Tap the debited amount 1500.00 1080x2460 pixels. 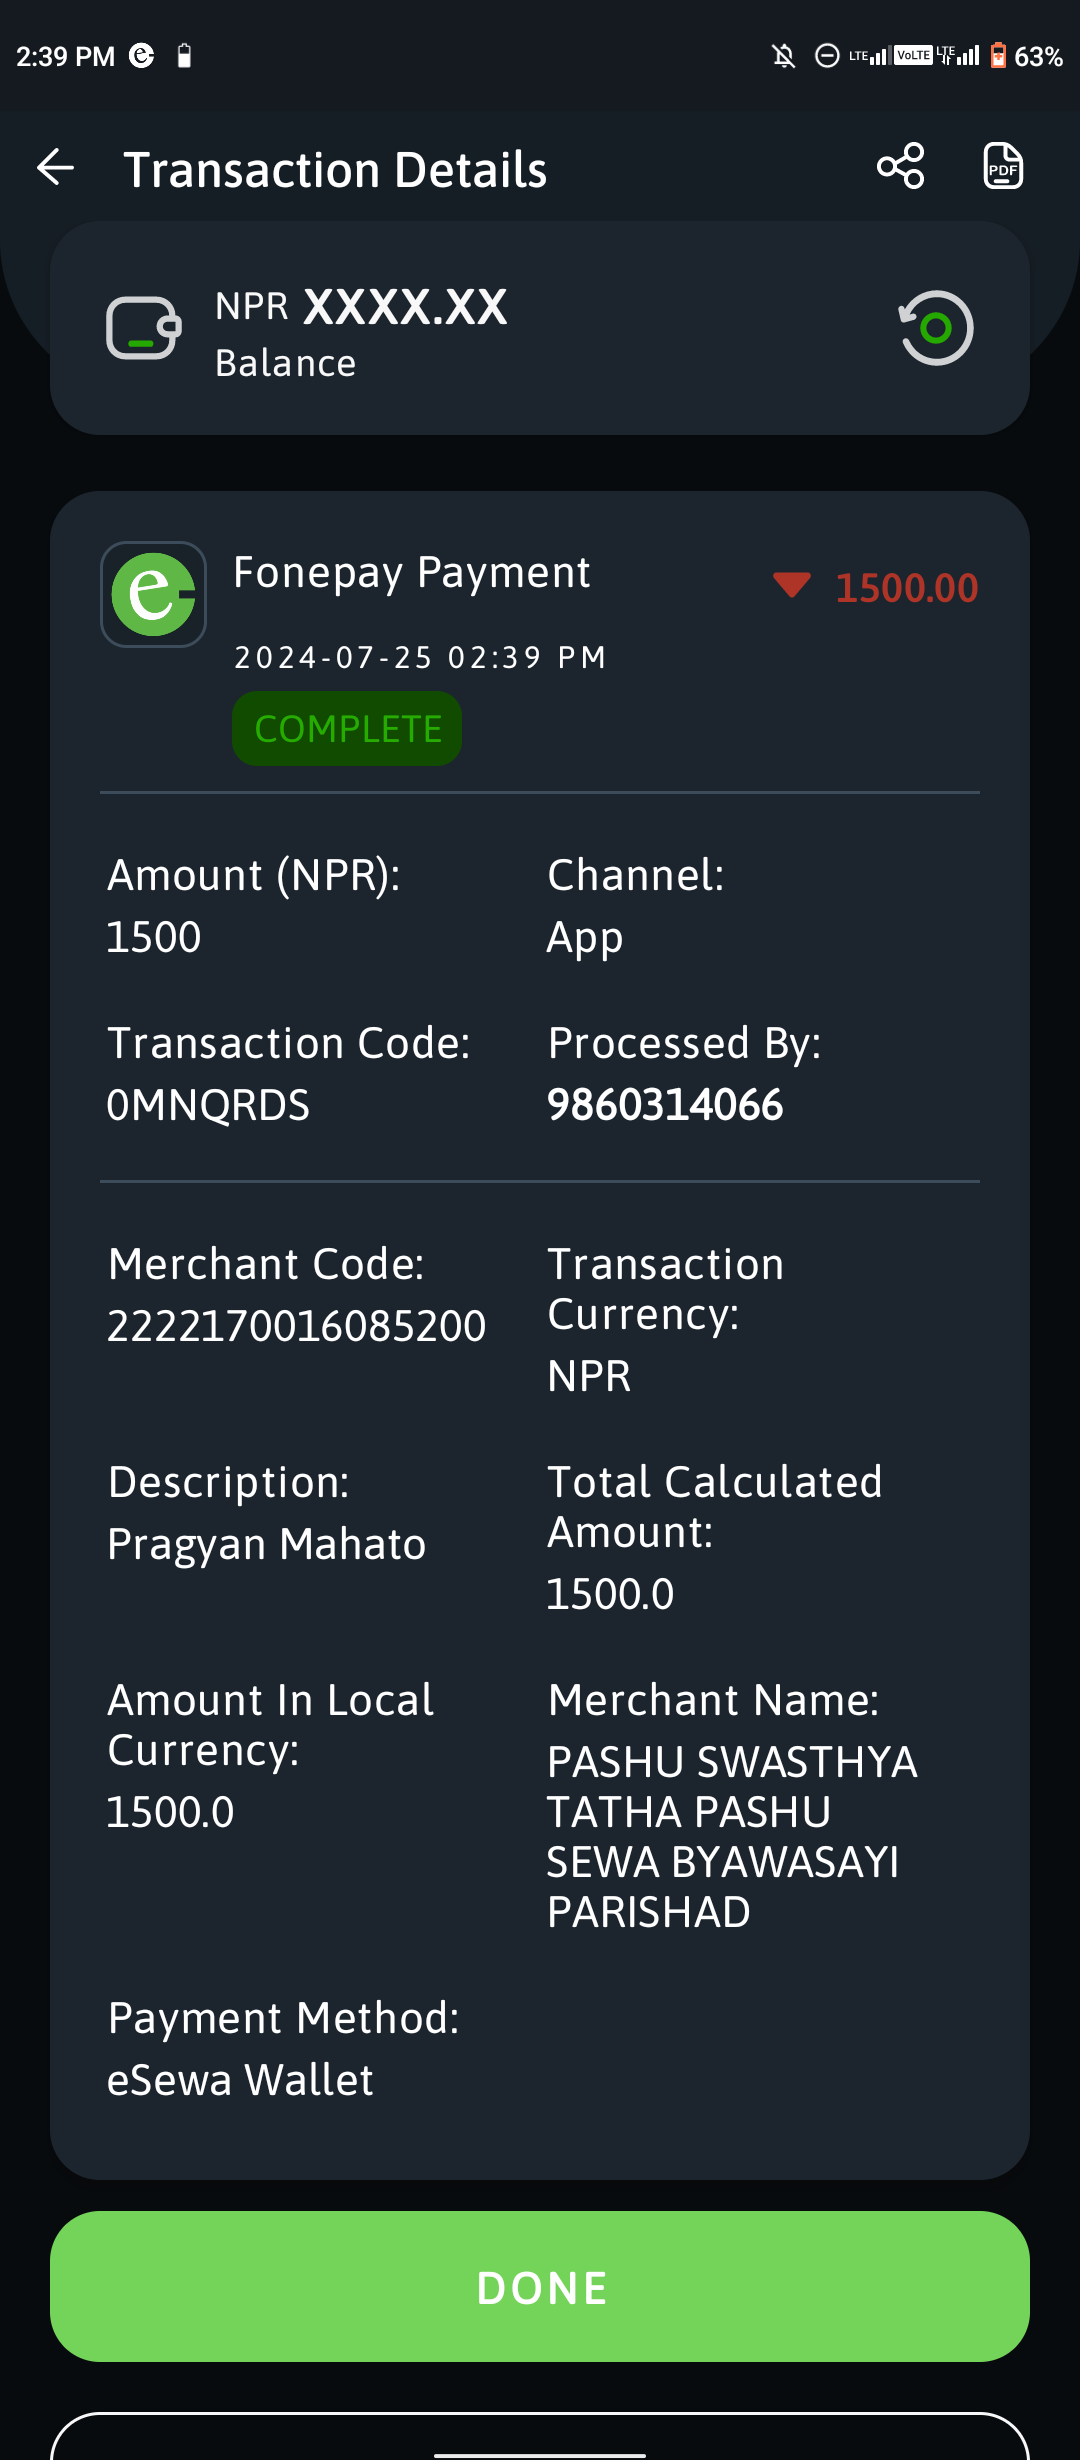click(x=906, y=588)
